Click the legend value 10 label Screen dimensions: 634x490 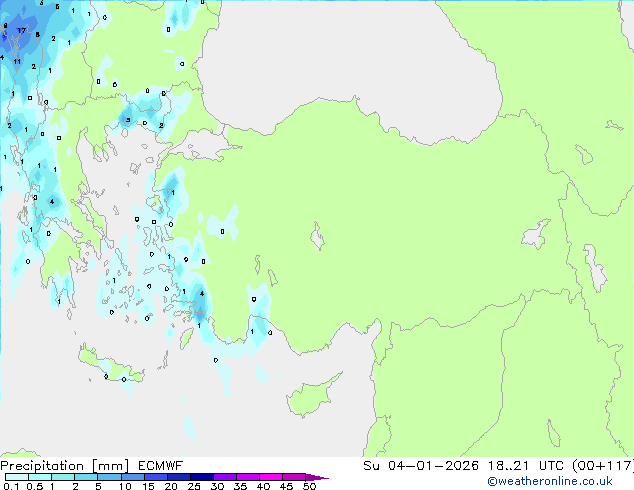(x=124, y=487)
